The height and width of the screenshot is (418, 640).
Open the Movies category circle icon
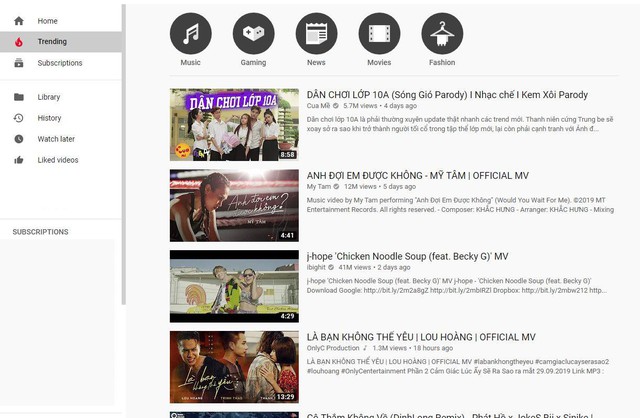pos(379,33)
